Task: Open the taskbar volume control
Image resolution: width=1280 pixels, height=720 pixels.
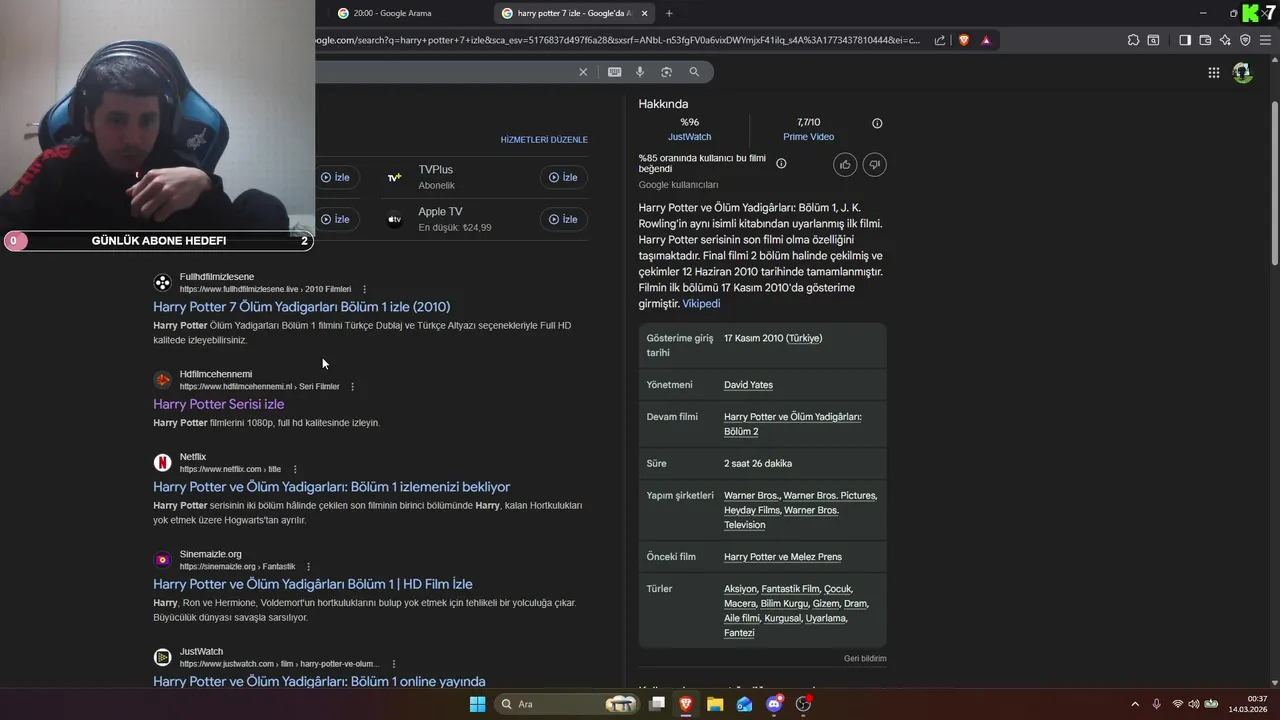Action: pyautogui.click(x=1193, y=704)
